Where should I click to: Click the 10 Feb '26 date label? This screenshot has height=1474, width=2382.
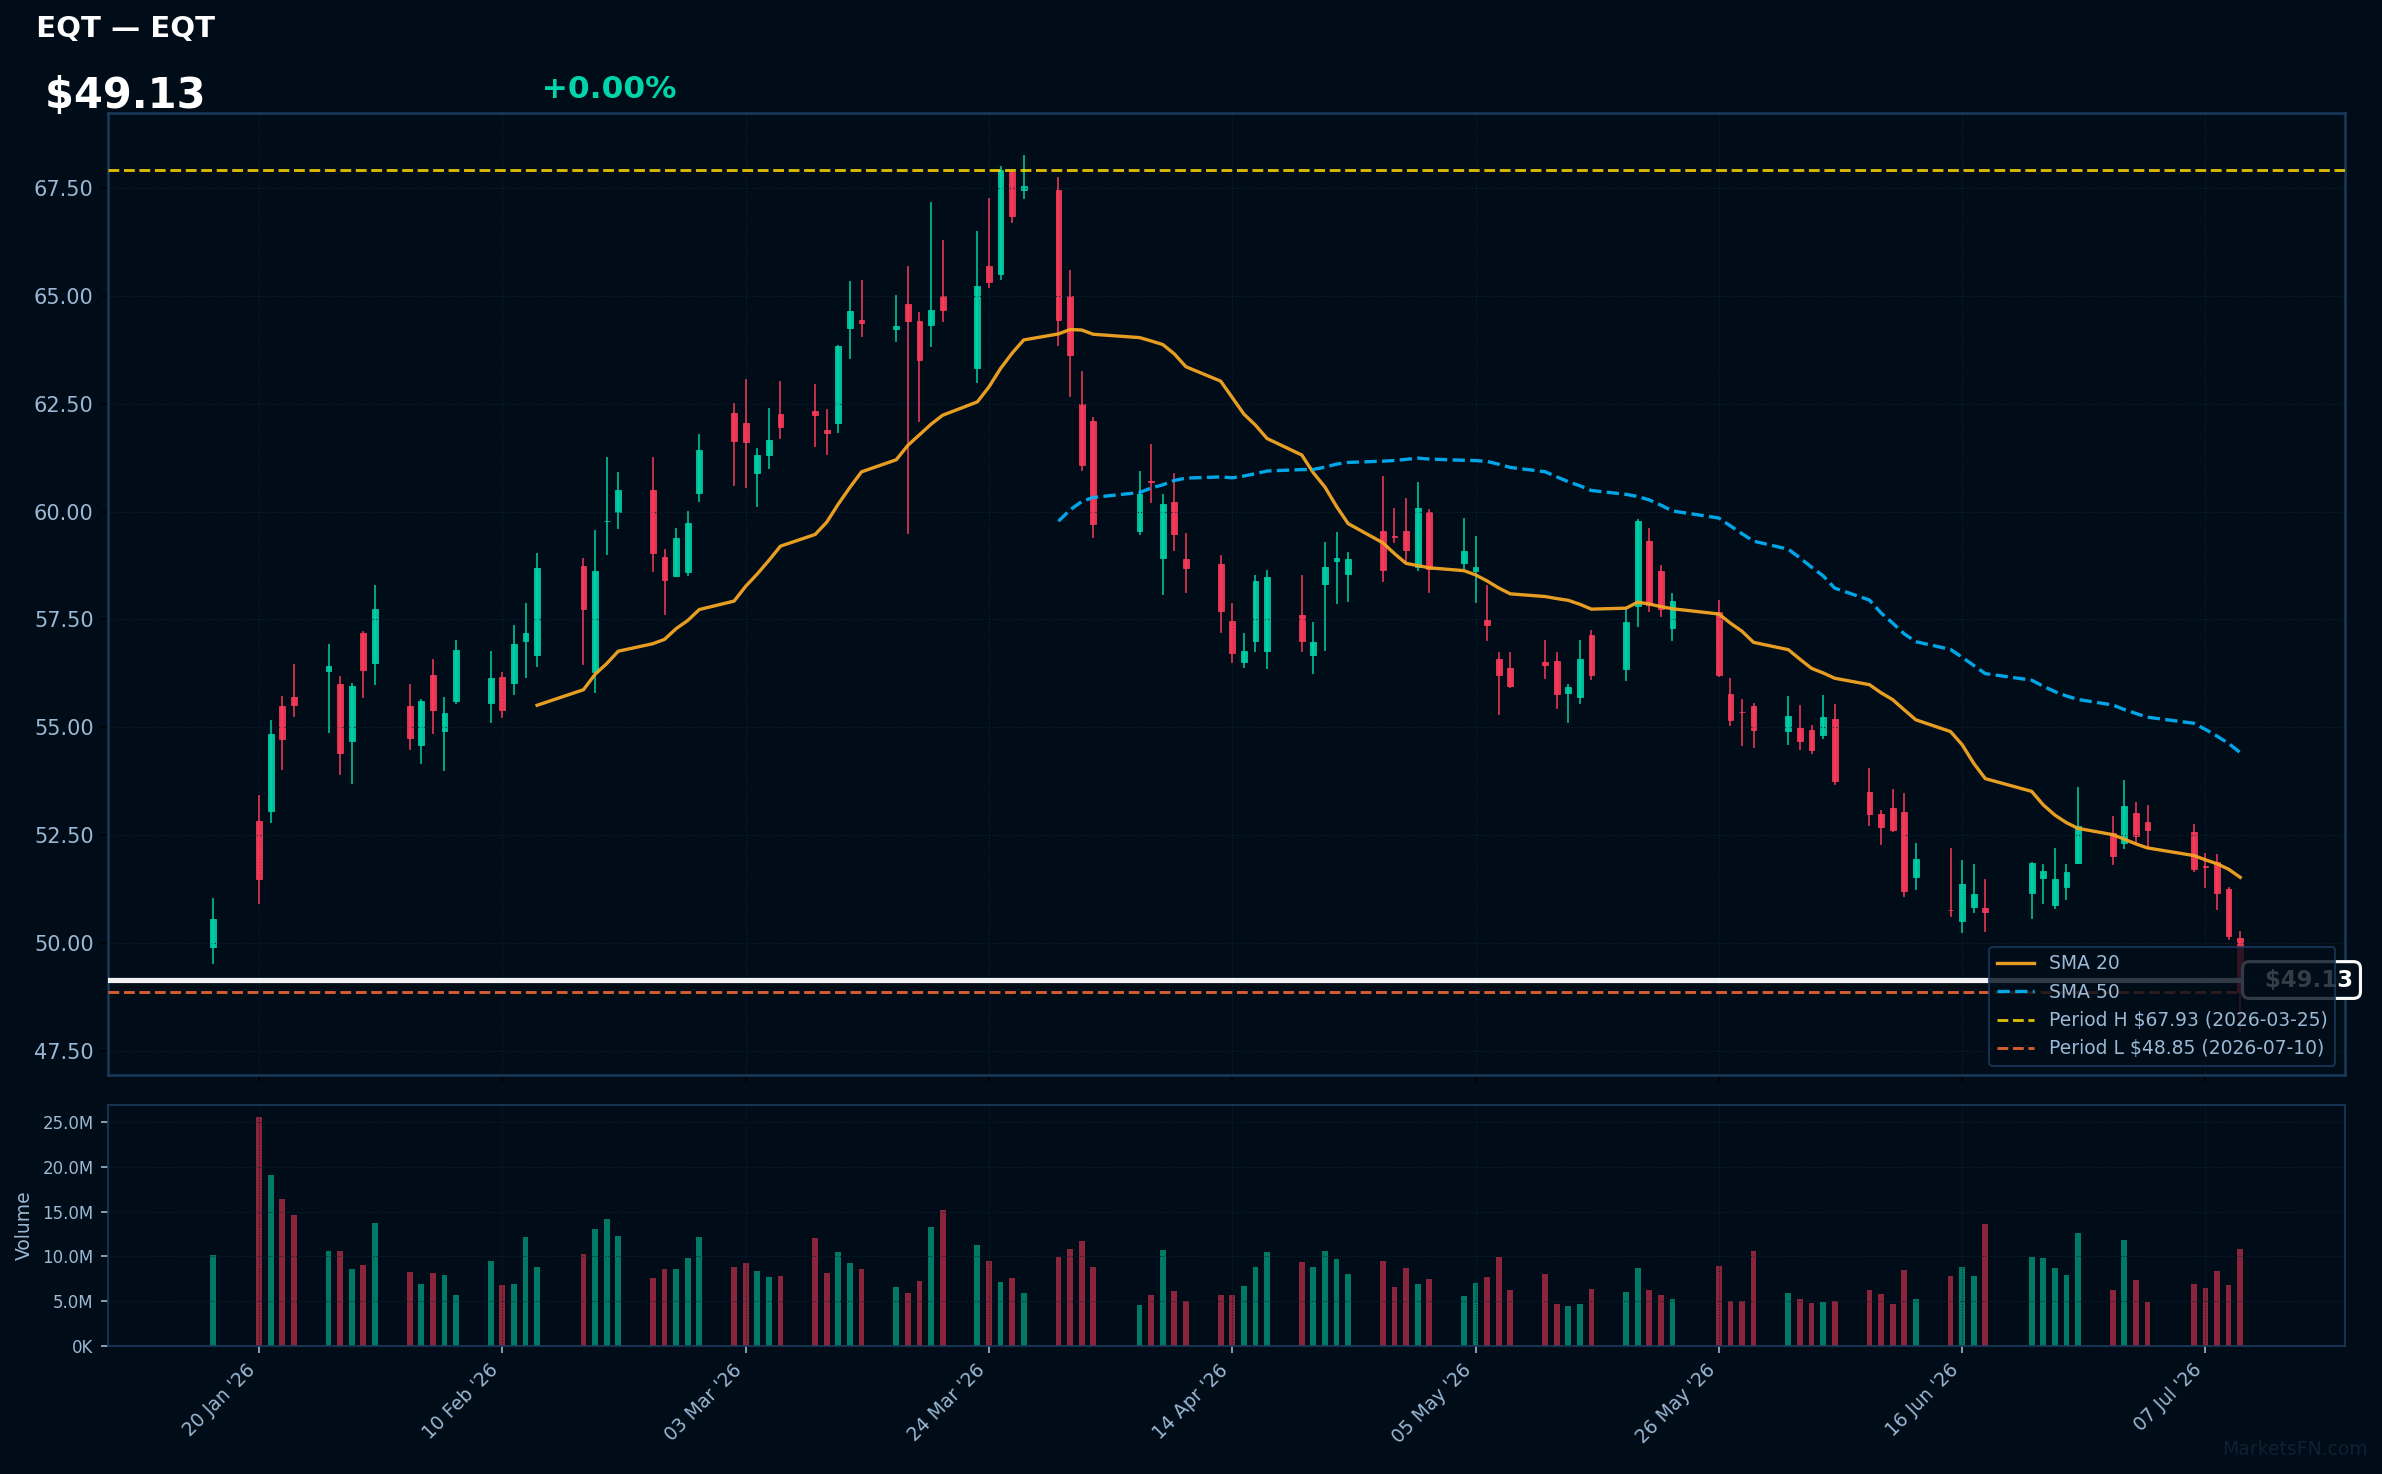coord(460,1400)
